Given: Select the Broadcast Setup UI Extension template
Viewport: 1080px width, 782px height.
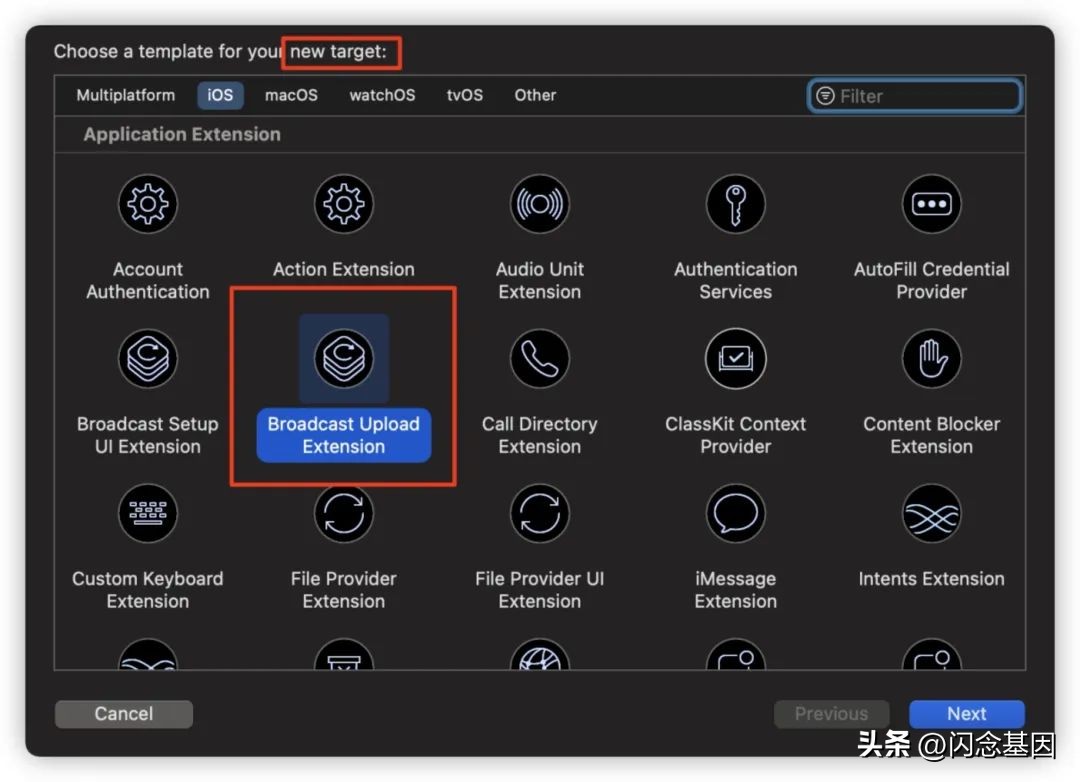Looking at the screenshot, I should tap(148, 359).
